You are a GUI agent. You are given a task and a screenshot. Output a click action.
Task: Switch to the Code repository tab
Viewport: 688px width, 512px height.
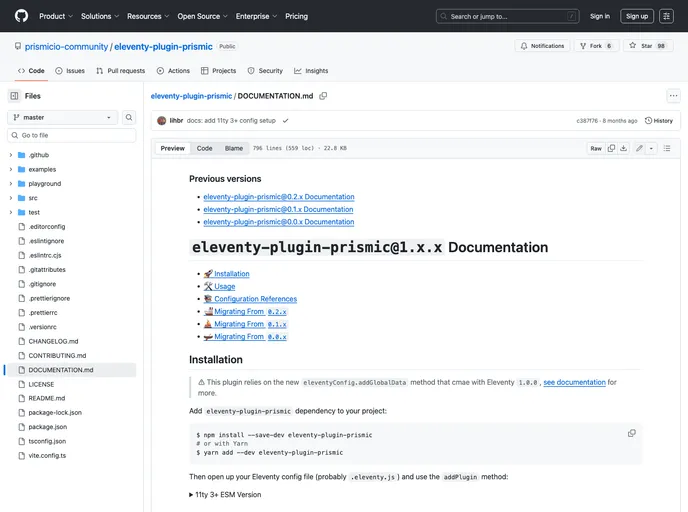point(31,71)
